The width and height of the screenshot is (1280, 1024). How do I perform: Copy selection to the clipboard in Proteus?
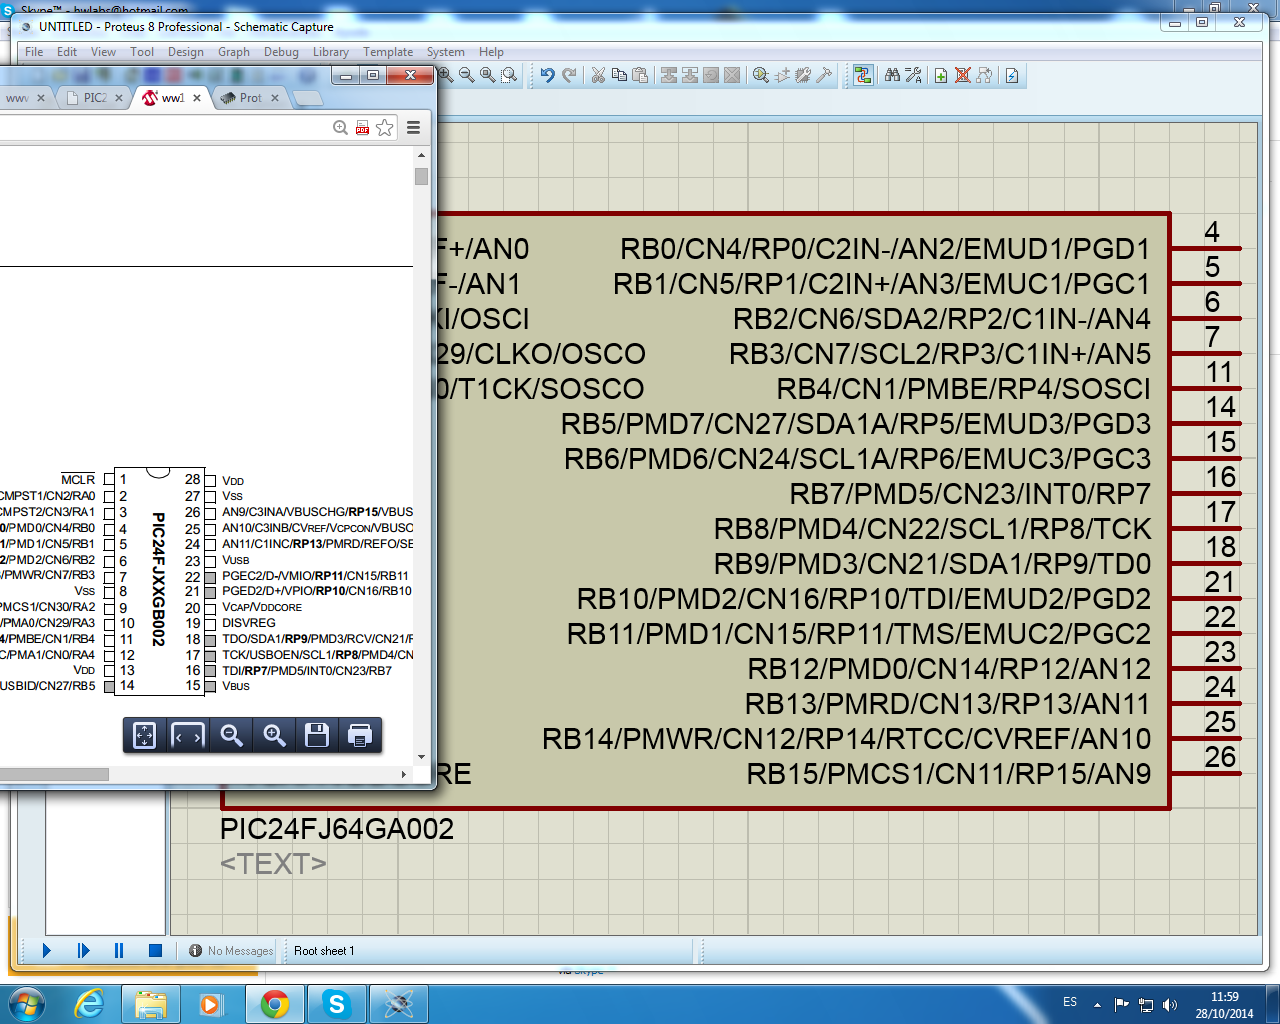point(619,75)
